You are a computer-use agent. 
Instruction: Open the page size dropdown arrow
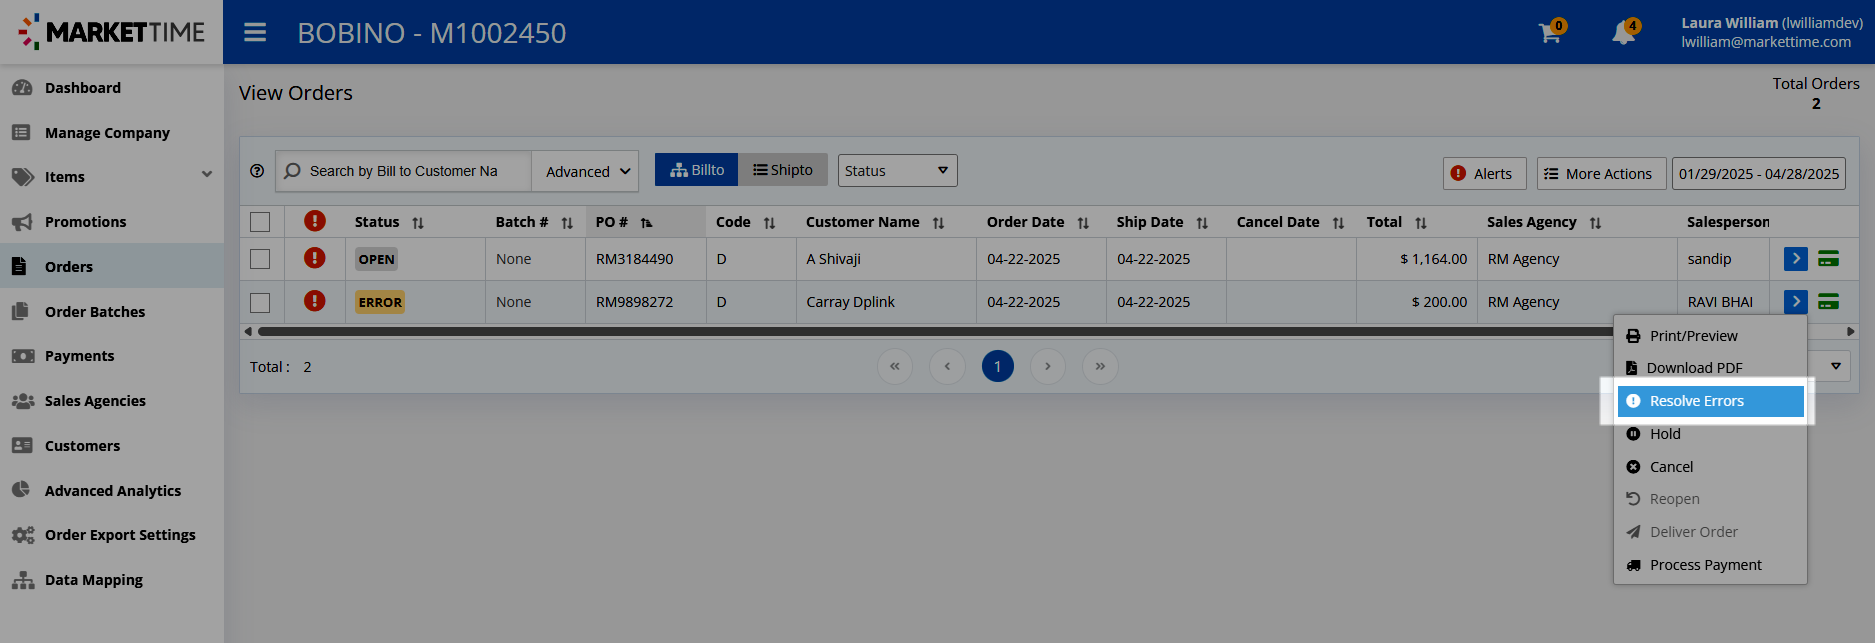point(1836,366)
